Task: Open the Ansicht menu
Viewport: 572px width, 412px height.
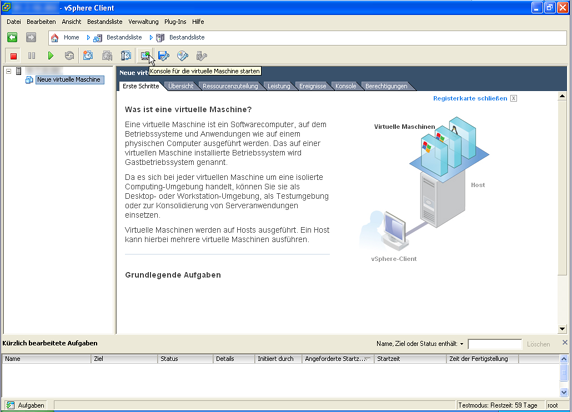Action: tap(72, 22)
